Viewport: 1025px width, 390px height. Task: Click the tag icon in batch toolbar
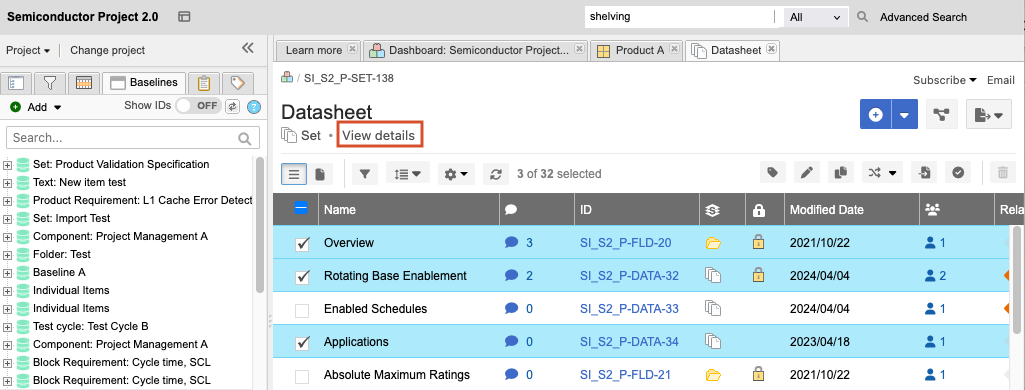(x=773, y=173)
